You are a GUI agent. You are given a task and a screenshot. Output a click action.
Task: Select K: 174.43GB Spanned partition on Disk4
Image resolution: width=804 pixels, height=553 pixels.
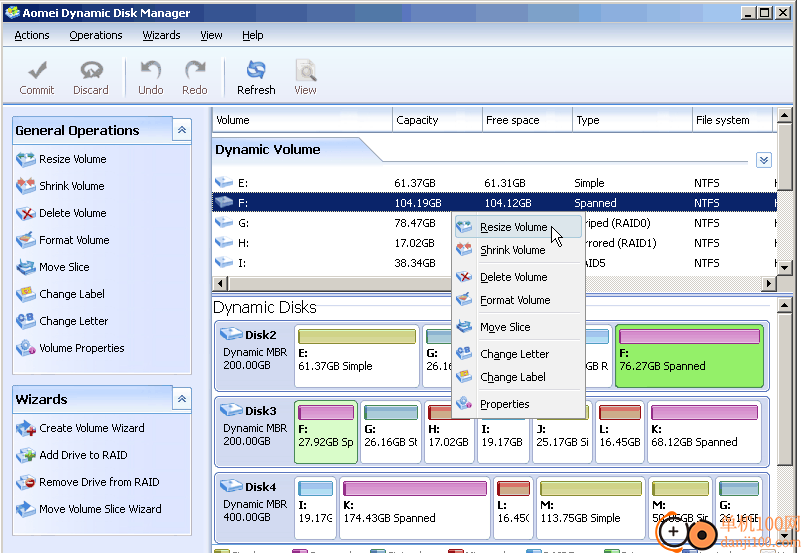coord(415,508)
